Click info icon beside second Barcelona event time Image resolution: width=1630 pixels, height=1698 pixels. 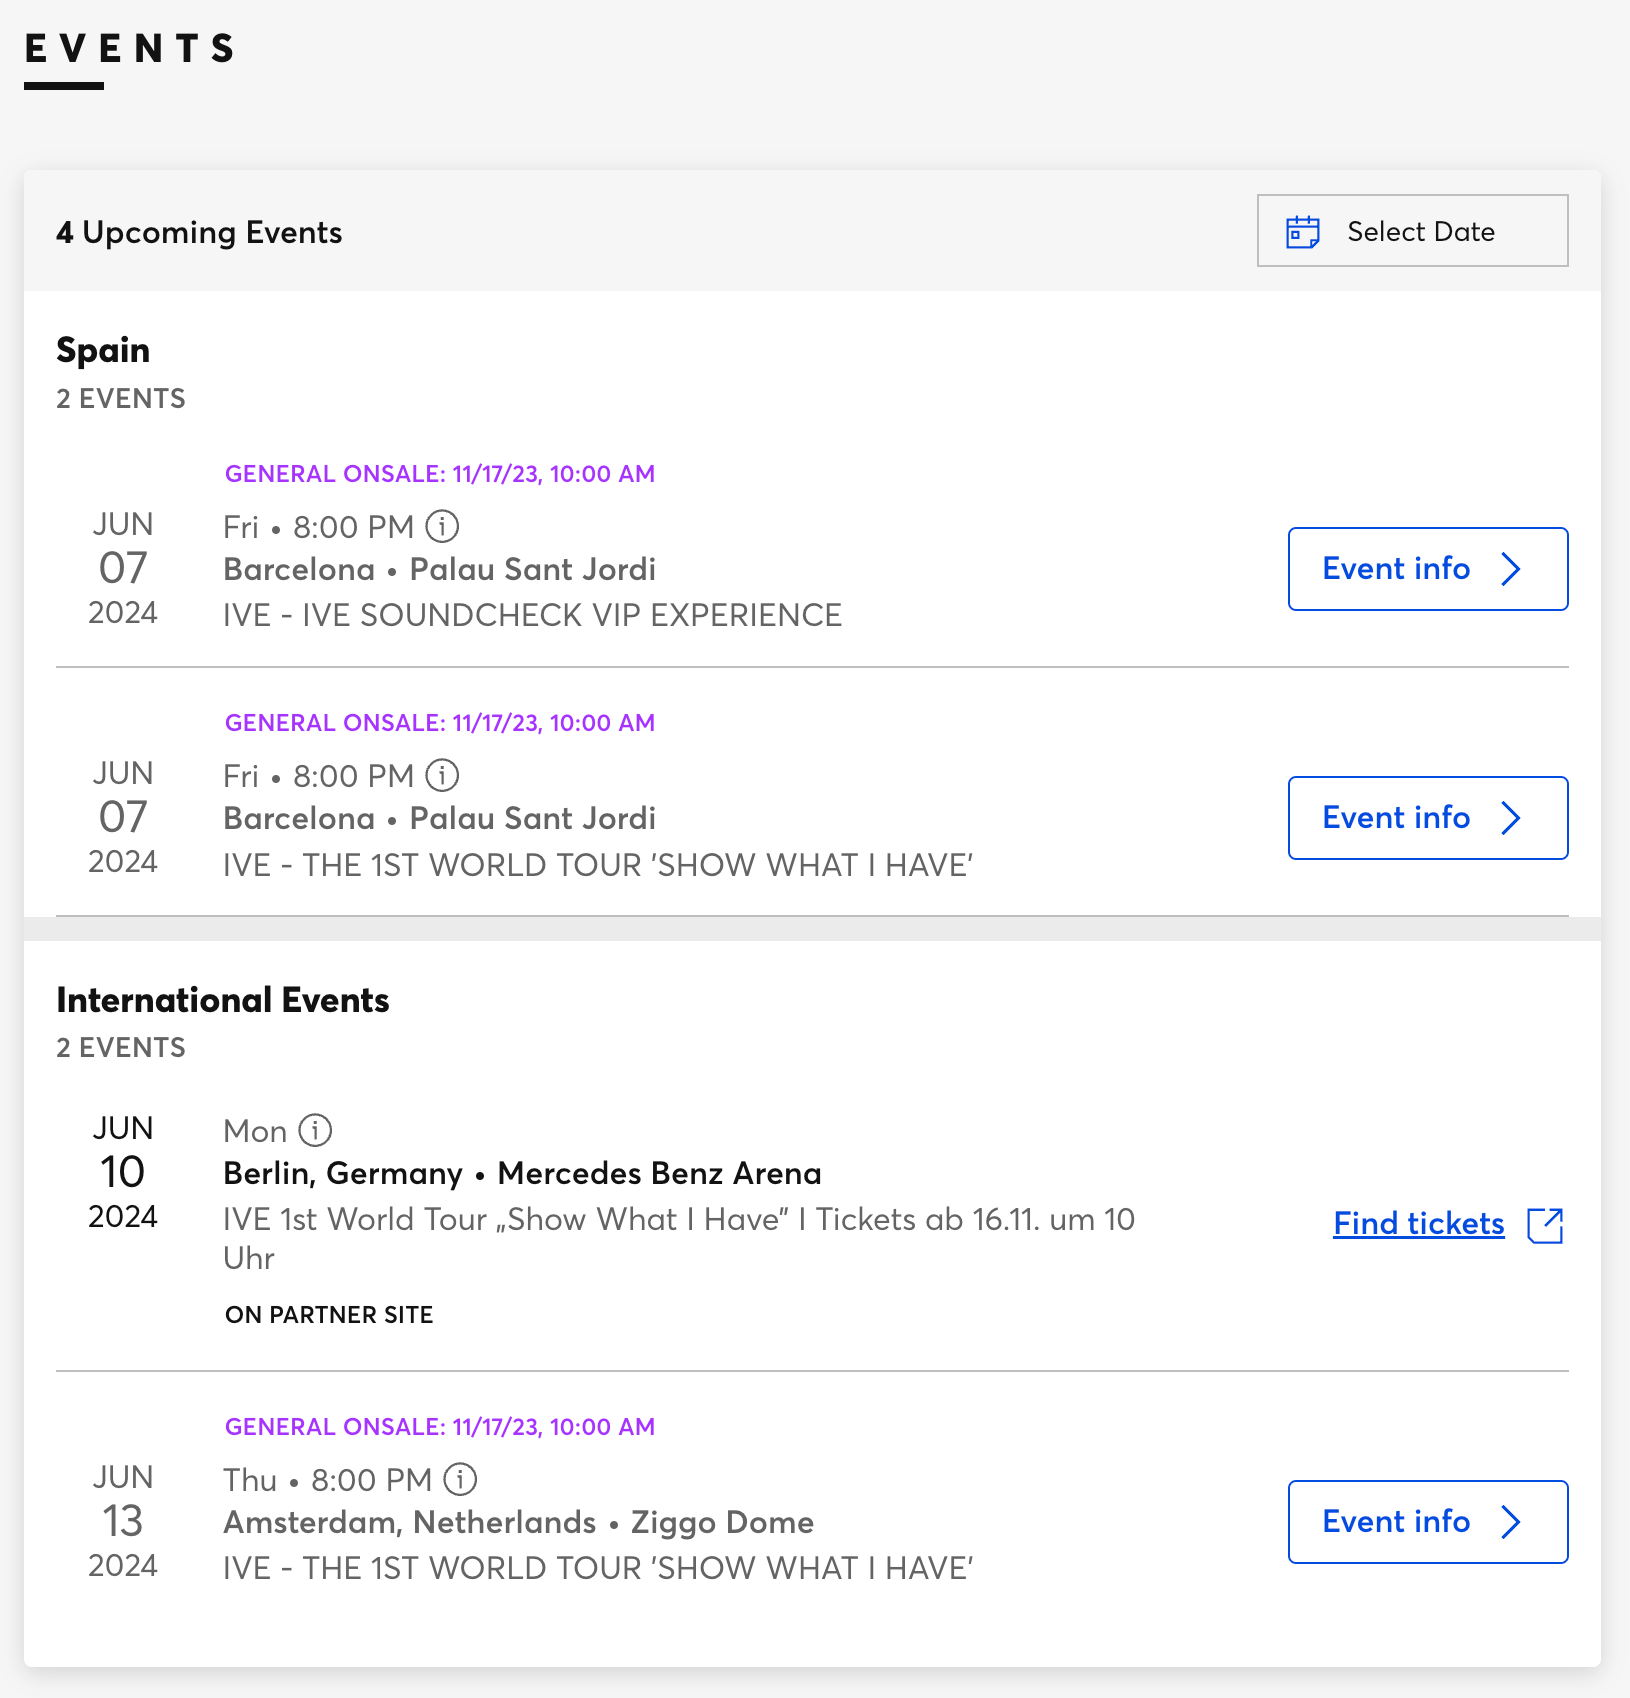pos(442,775)
